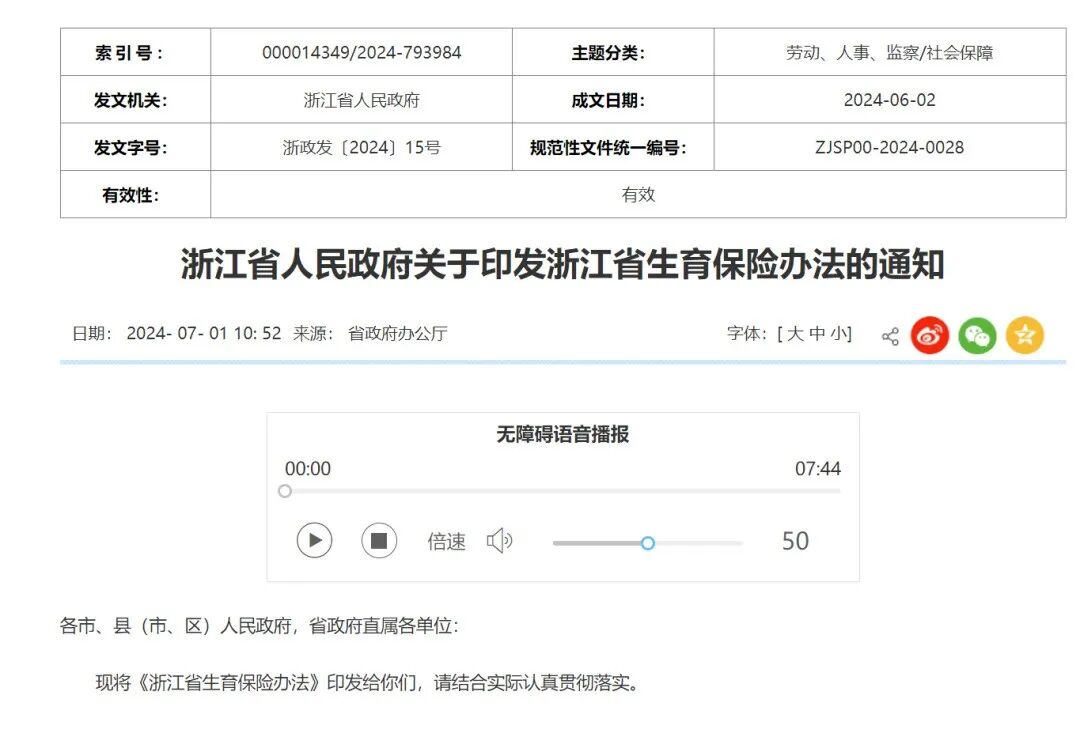The image size is (1080, 737).
Task: Click document number 浙政发〔2024〕15号
Action: pyautogui.click(x=362, y=147)
